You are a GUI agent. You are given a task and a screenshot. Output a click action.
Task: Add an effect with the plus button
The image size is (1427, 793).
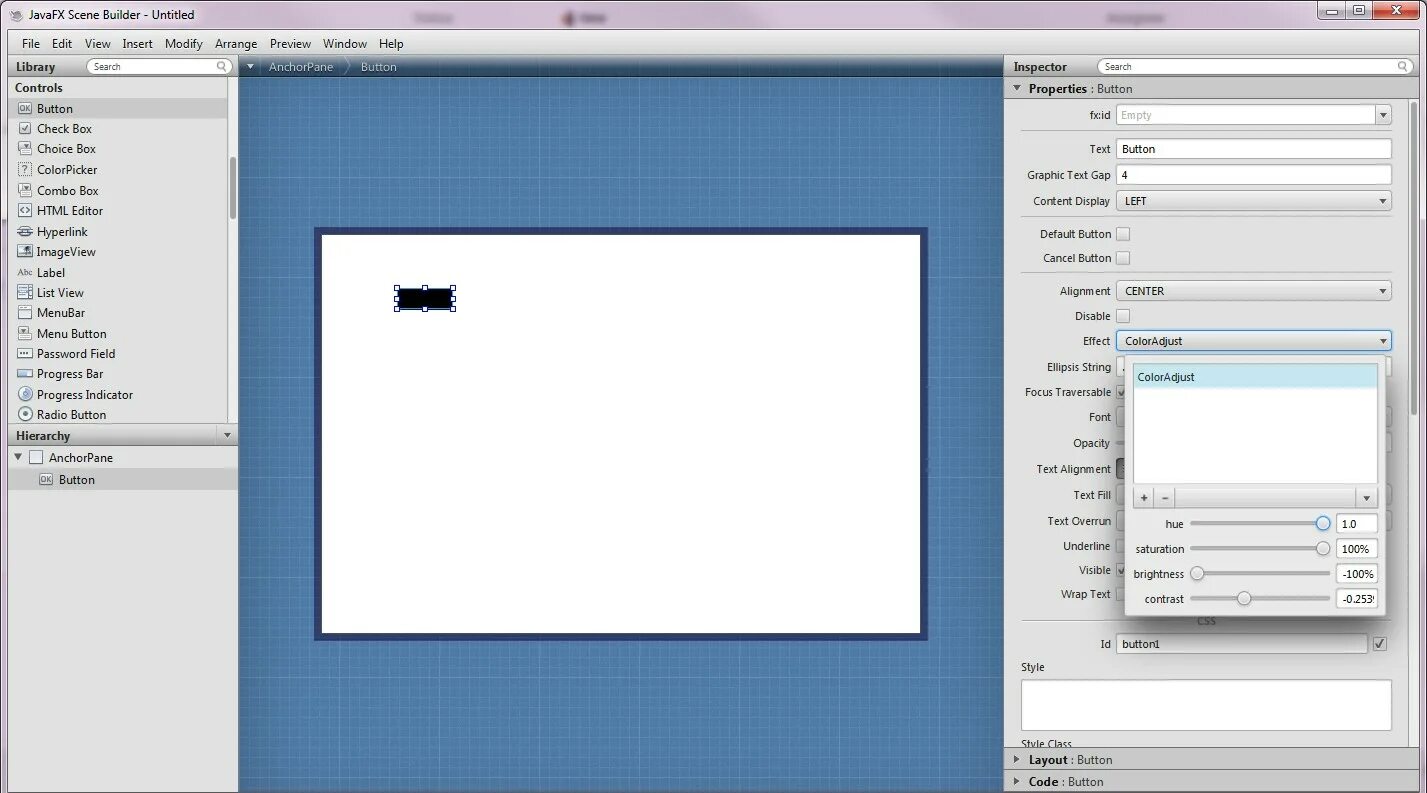(1144, 498)
